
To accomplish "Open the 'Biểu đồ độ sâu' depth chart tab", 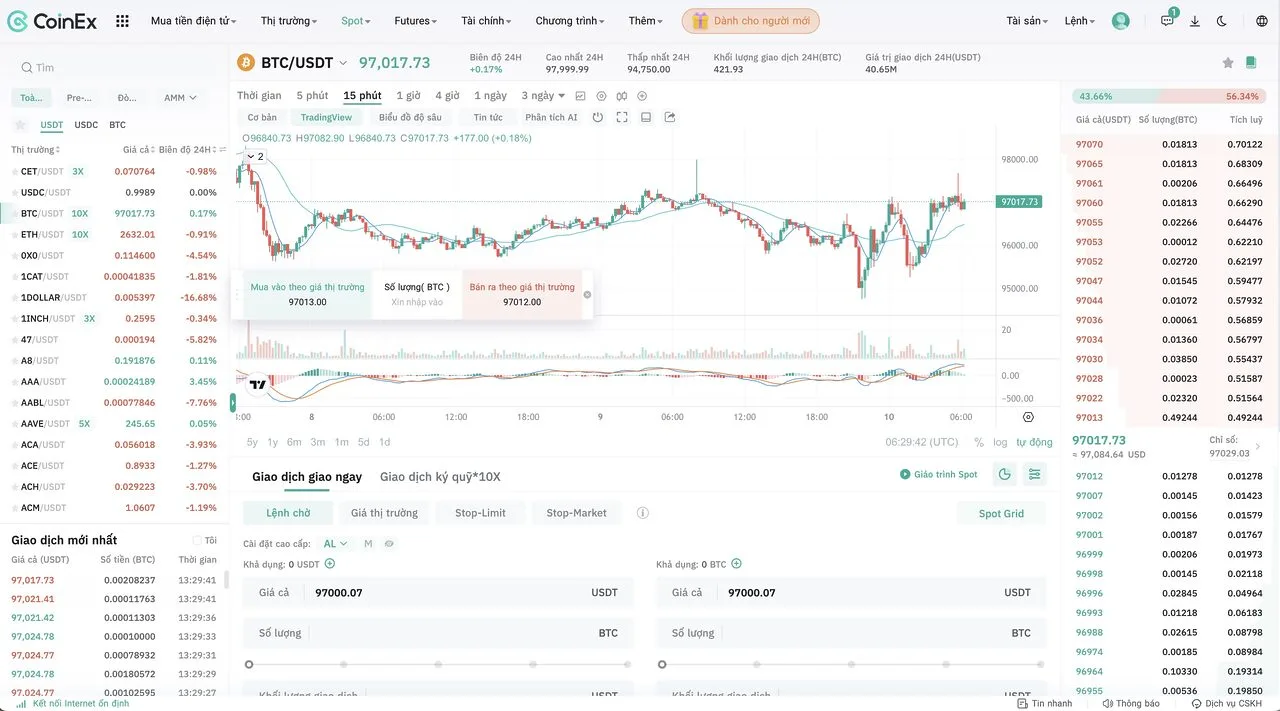I will click(x=410, y=117).
